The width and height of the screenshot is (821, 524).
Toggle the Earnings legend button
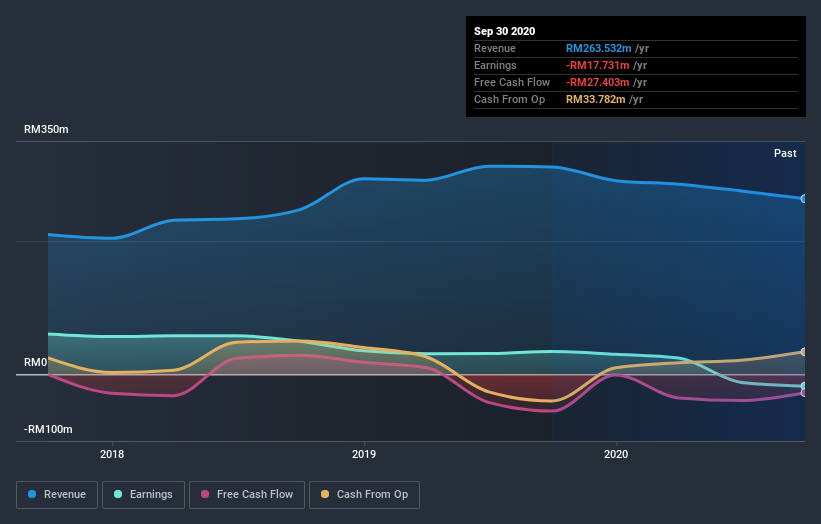pyautogui.click(x=143, y=495)
